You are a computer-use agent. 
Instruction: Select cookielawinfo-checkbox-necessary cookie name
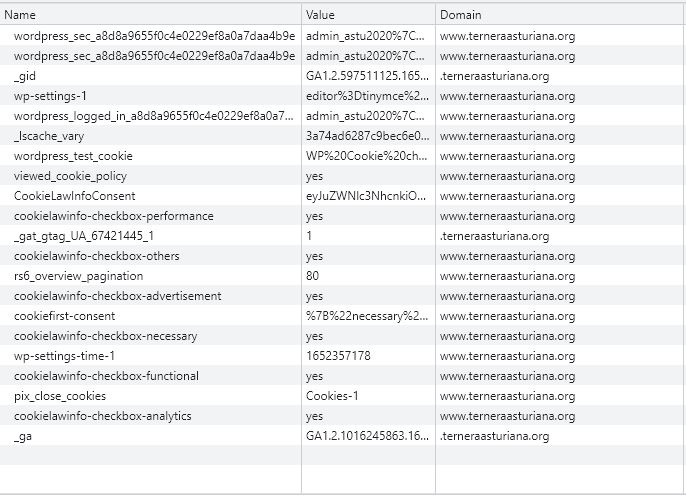pyautogui.click(x=105, y=336)
